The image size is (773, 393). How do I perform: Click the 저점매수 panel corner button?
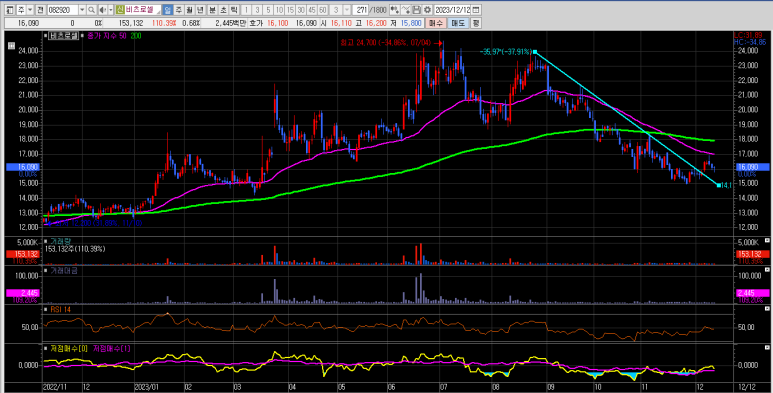coord(768,347)
